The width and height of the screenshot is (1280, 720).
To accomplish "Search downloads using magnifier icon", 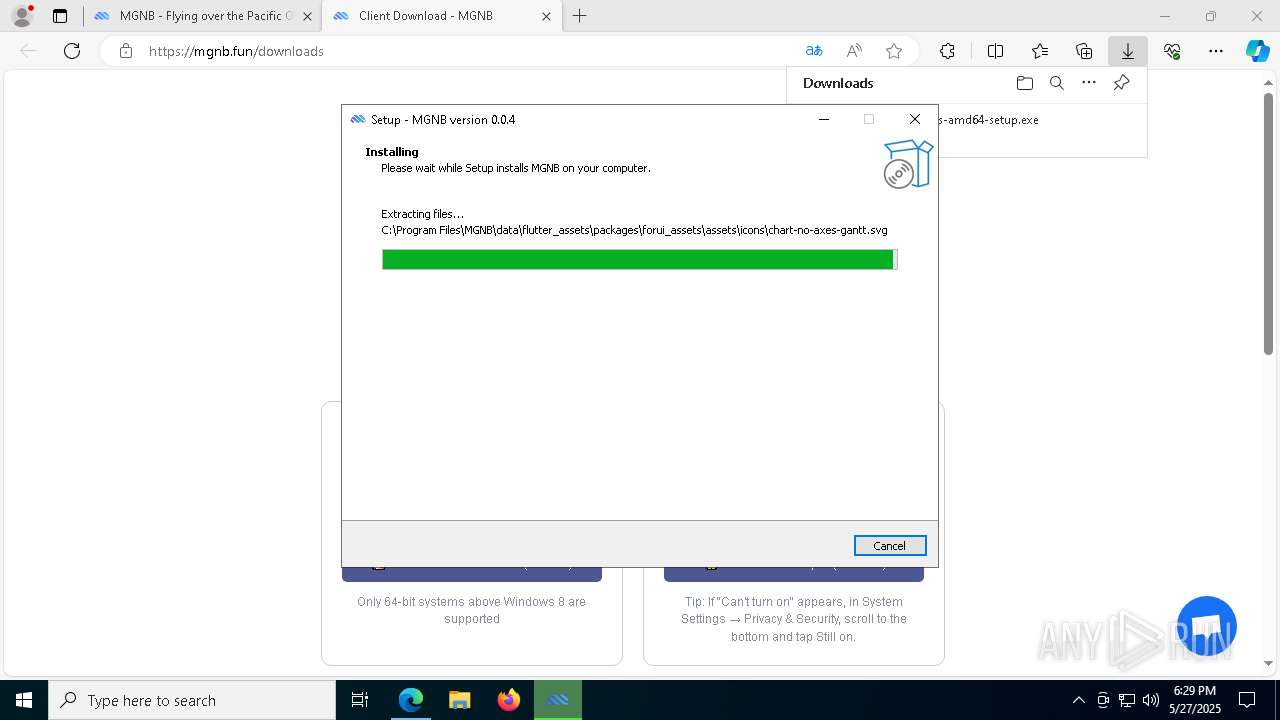I will [1056, 83].
